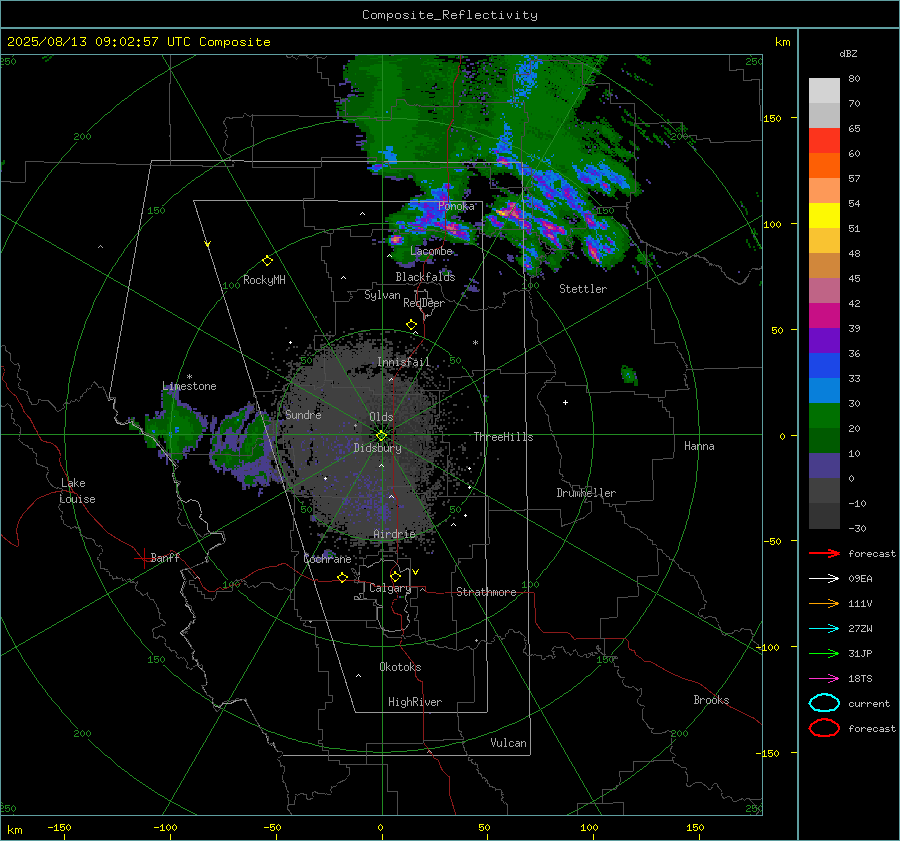900x841 pixels.
Task: Click the Okotoks town label
Action: (400, 667)
